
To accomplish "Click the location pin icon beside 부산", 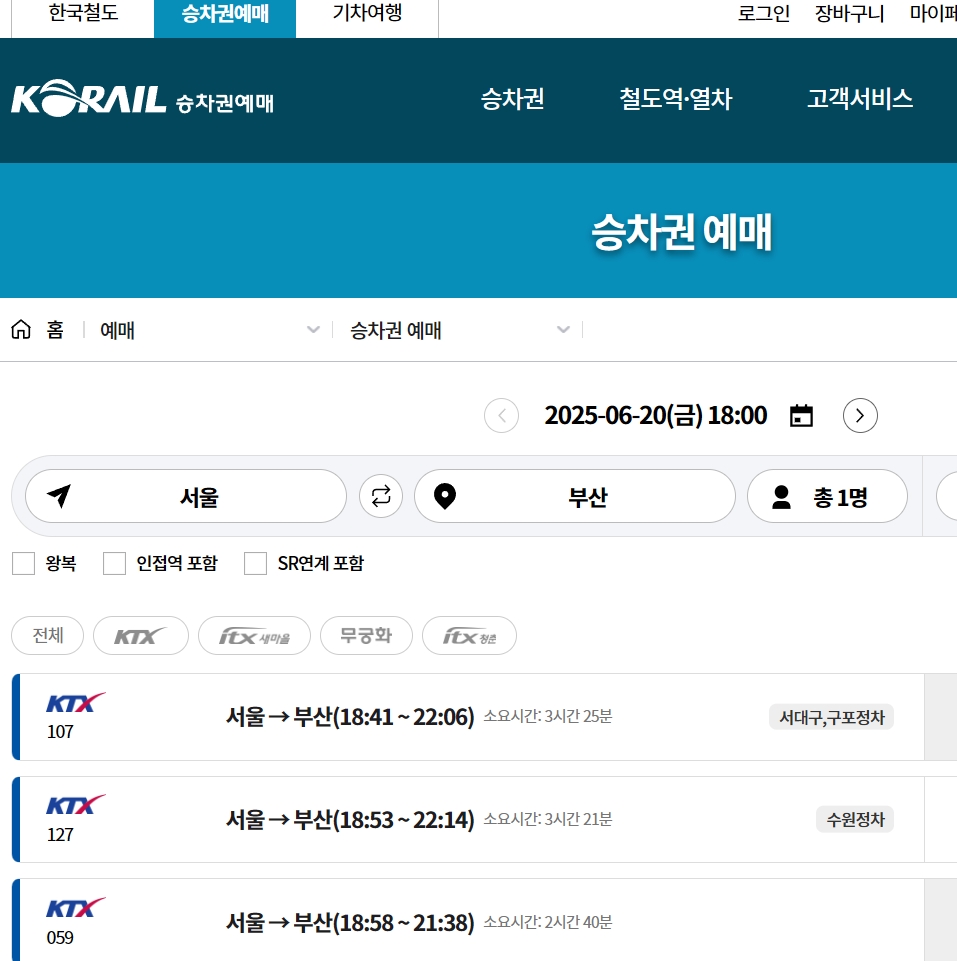I will (445, 496).
